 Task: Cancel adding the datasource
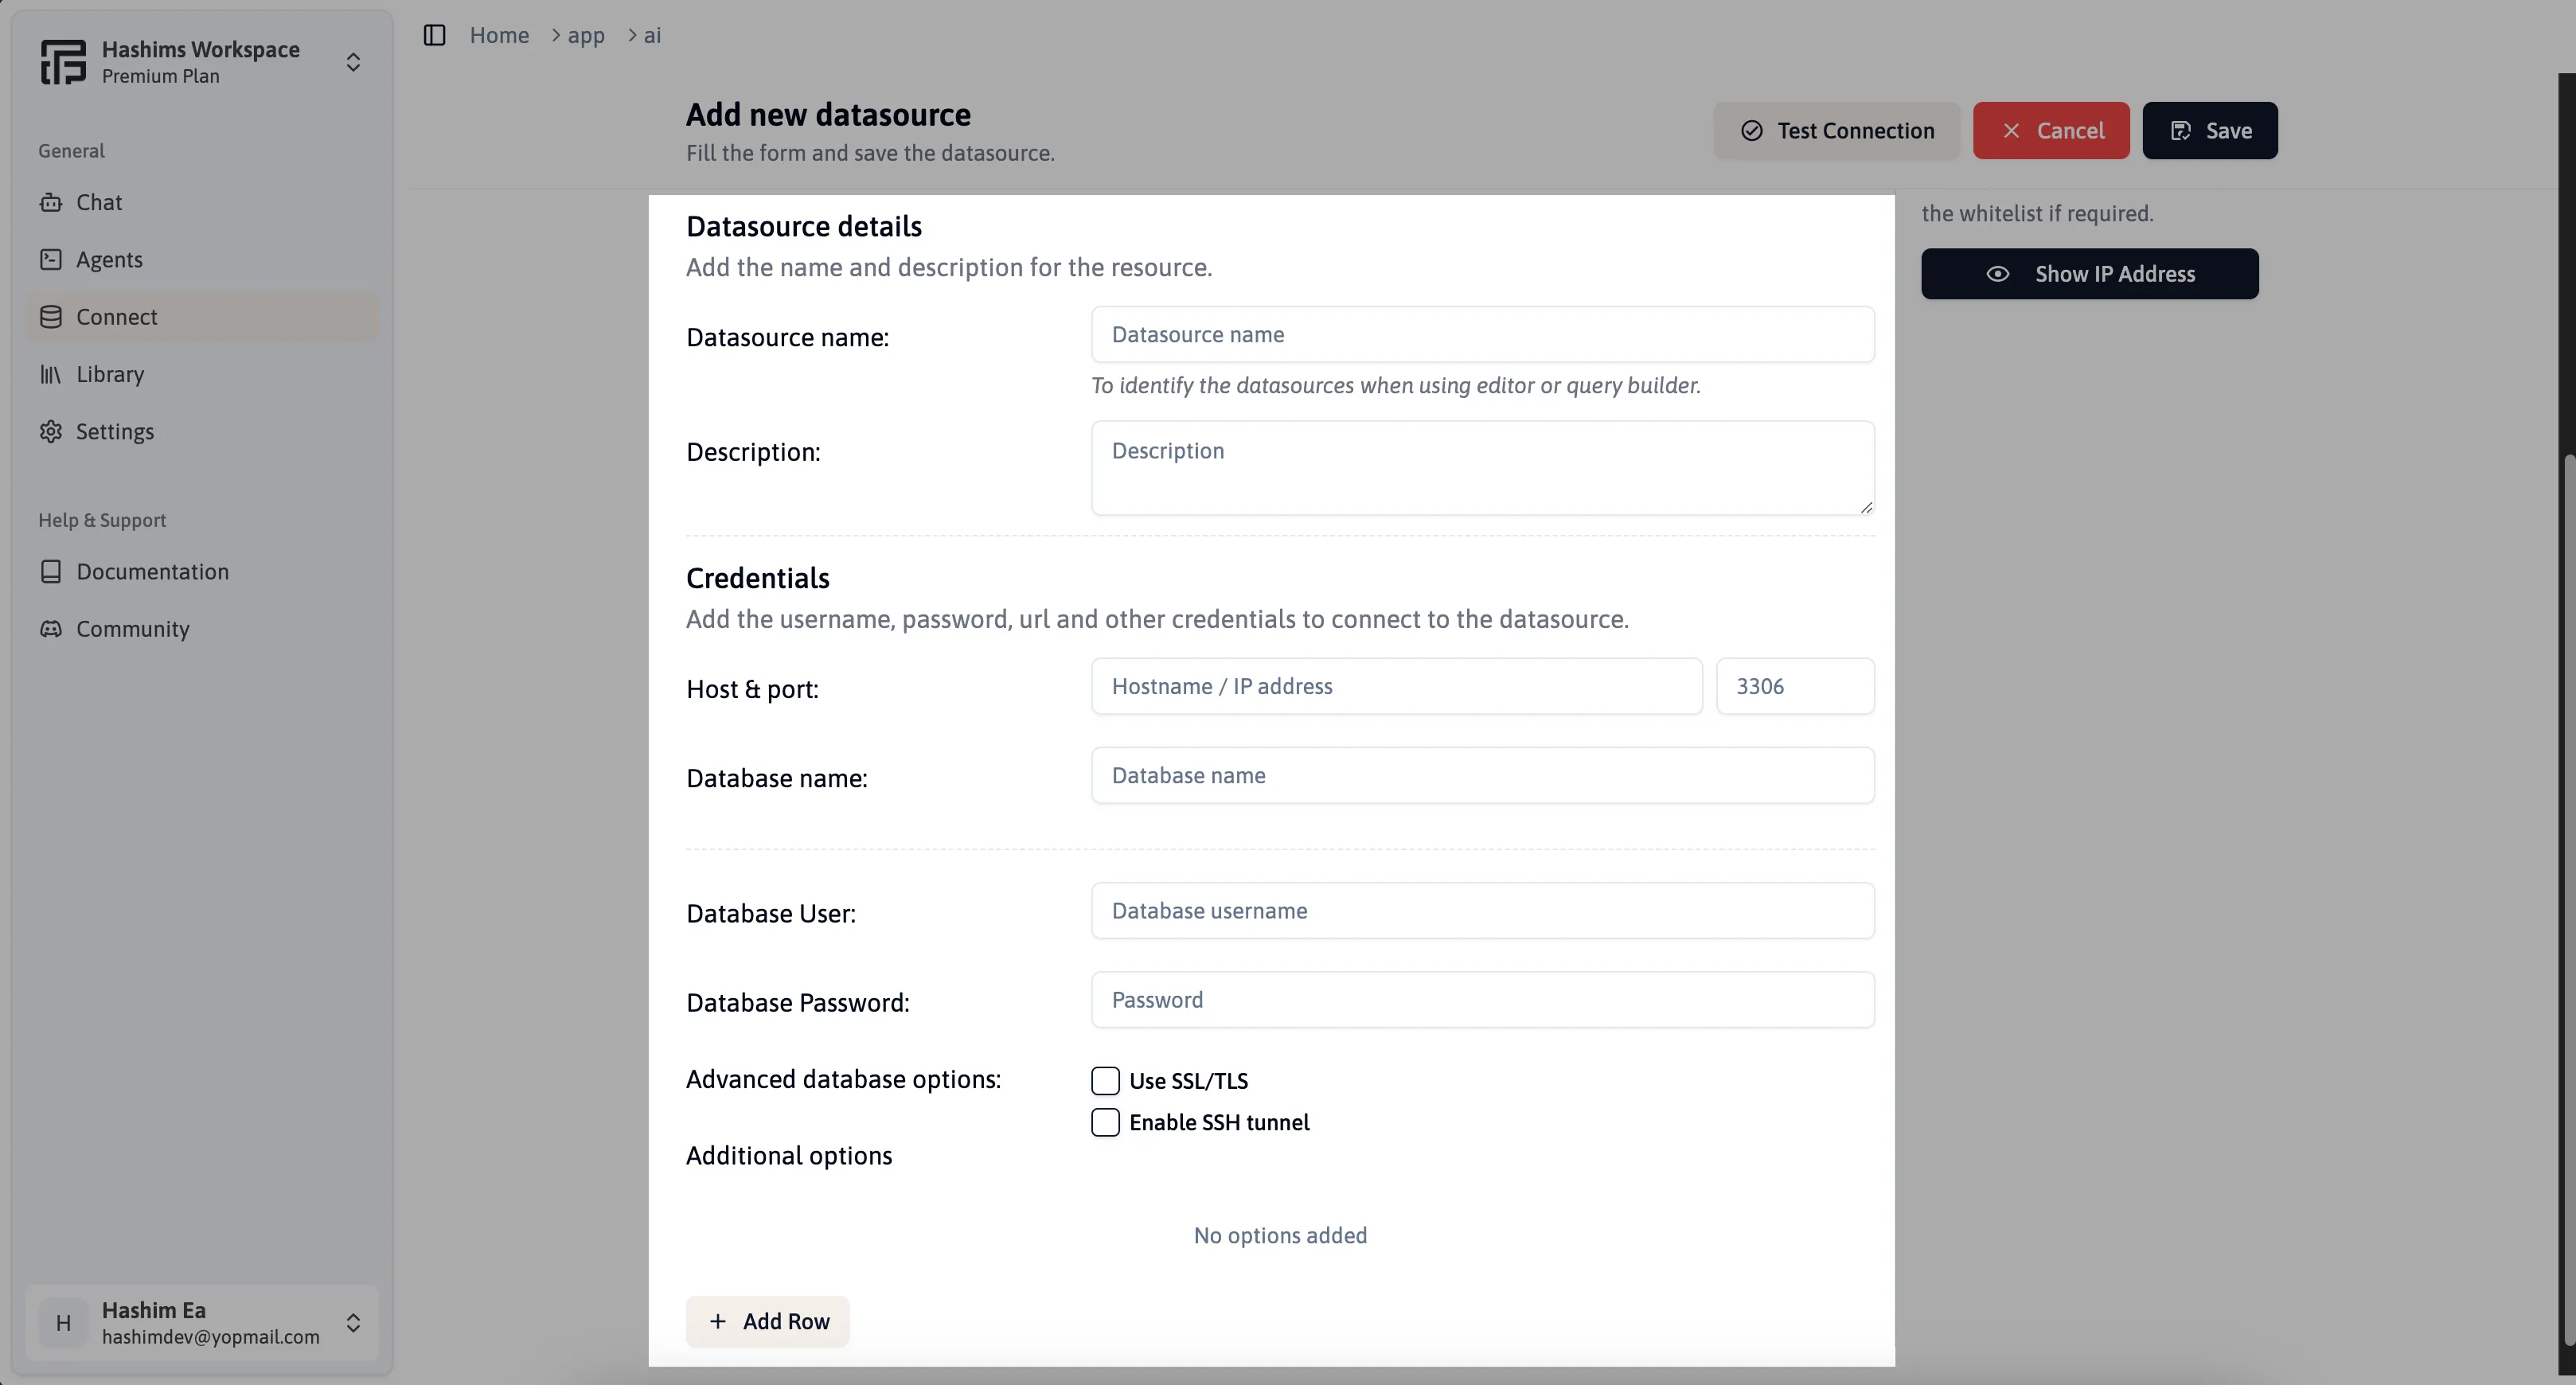pyautogui.click(x=2051, y=131)
